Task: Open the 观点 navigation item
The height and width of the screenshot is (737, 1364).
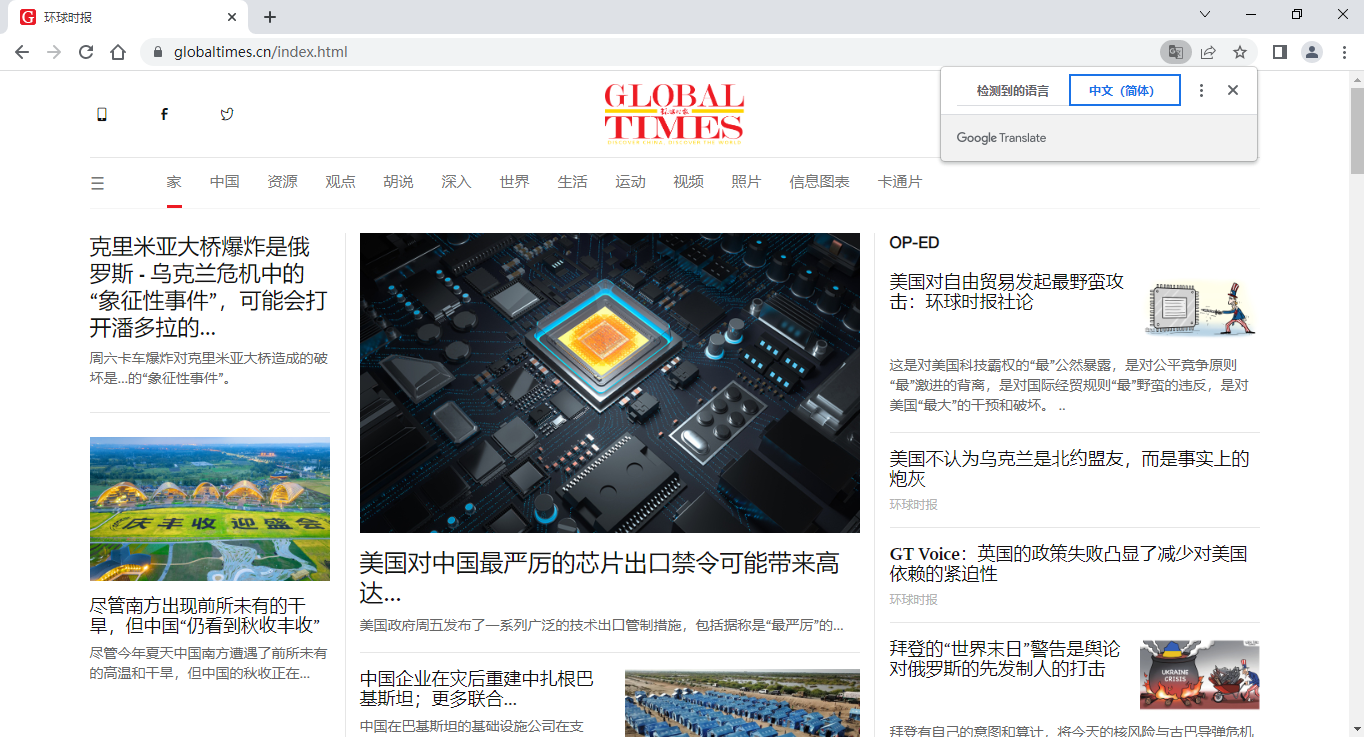Action: point(341,182)
